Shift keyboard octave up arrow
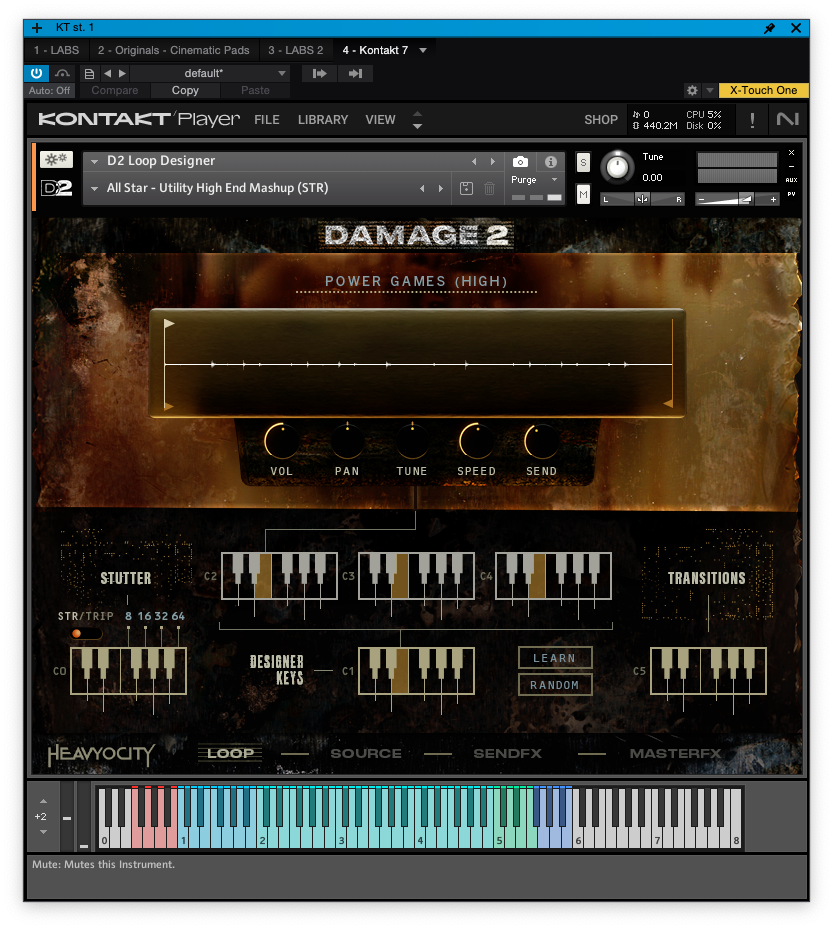This screenshot has width=833, height=929. point(43,801)
